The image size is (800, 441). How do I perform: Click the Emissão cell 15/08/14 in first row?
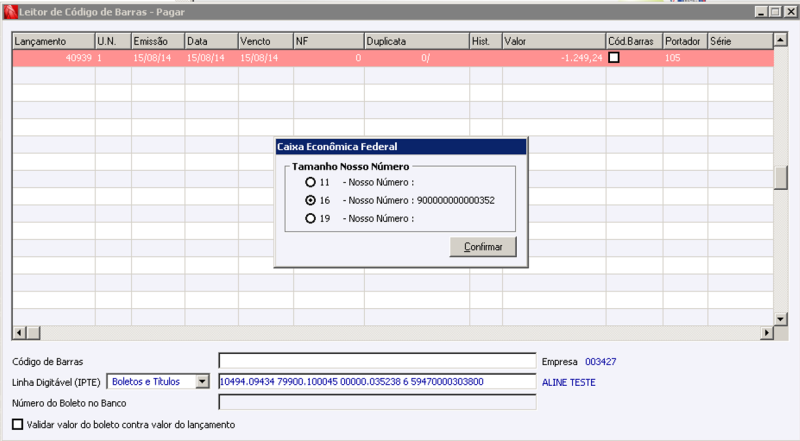[x=158, y=58]
